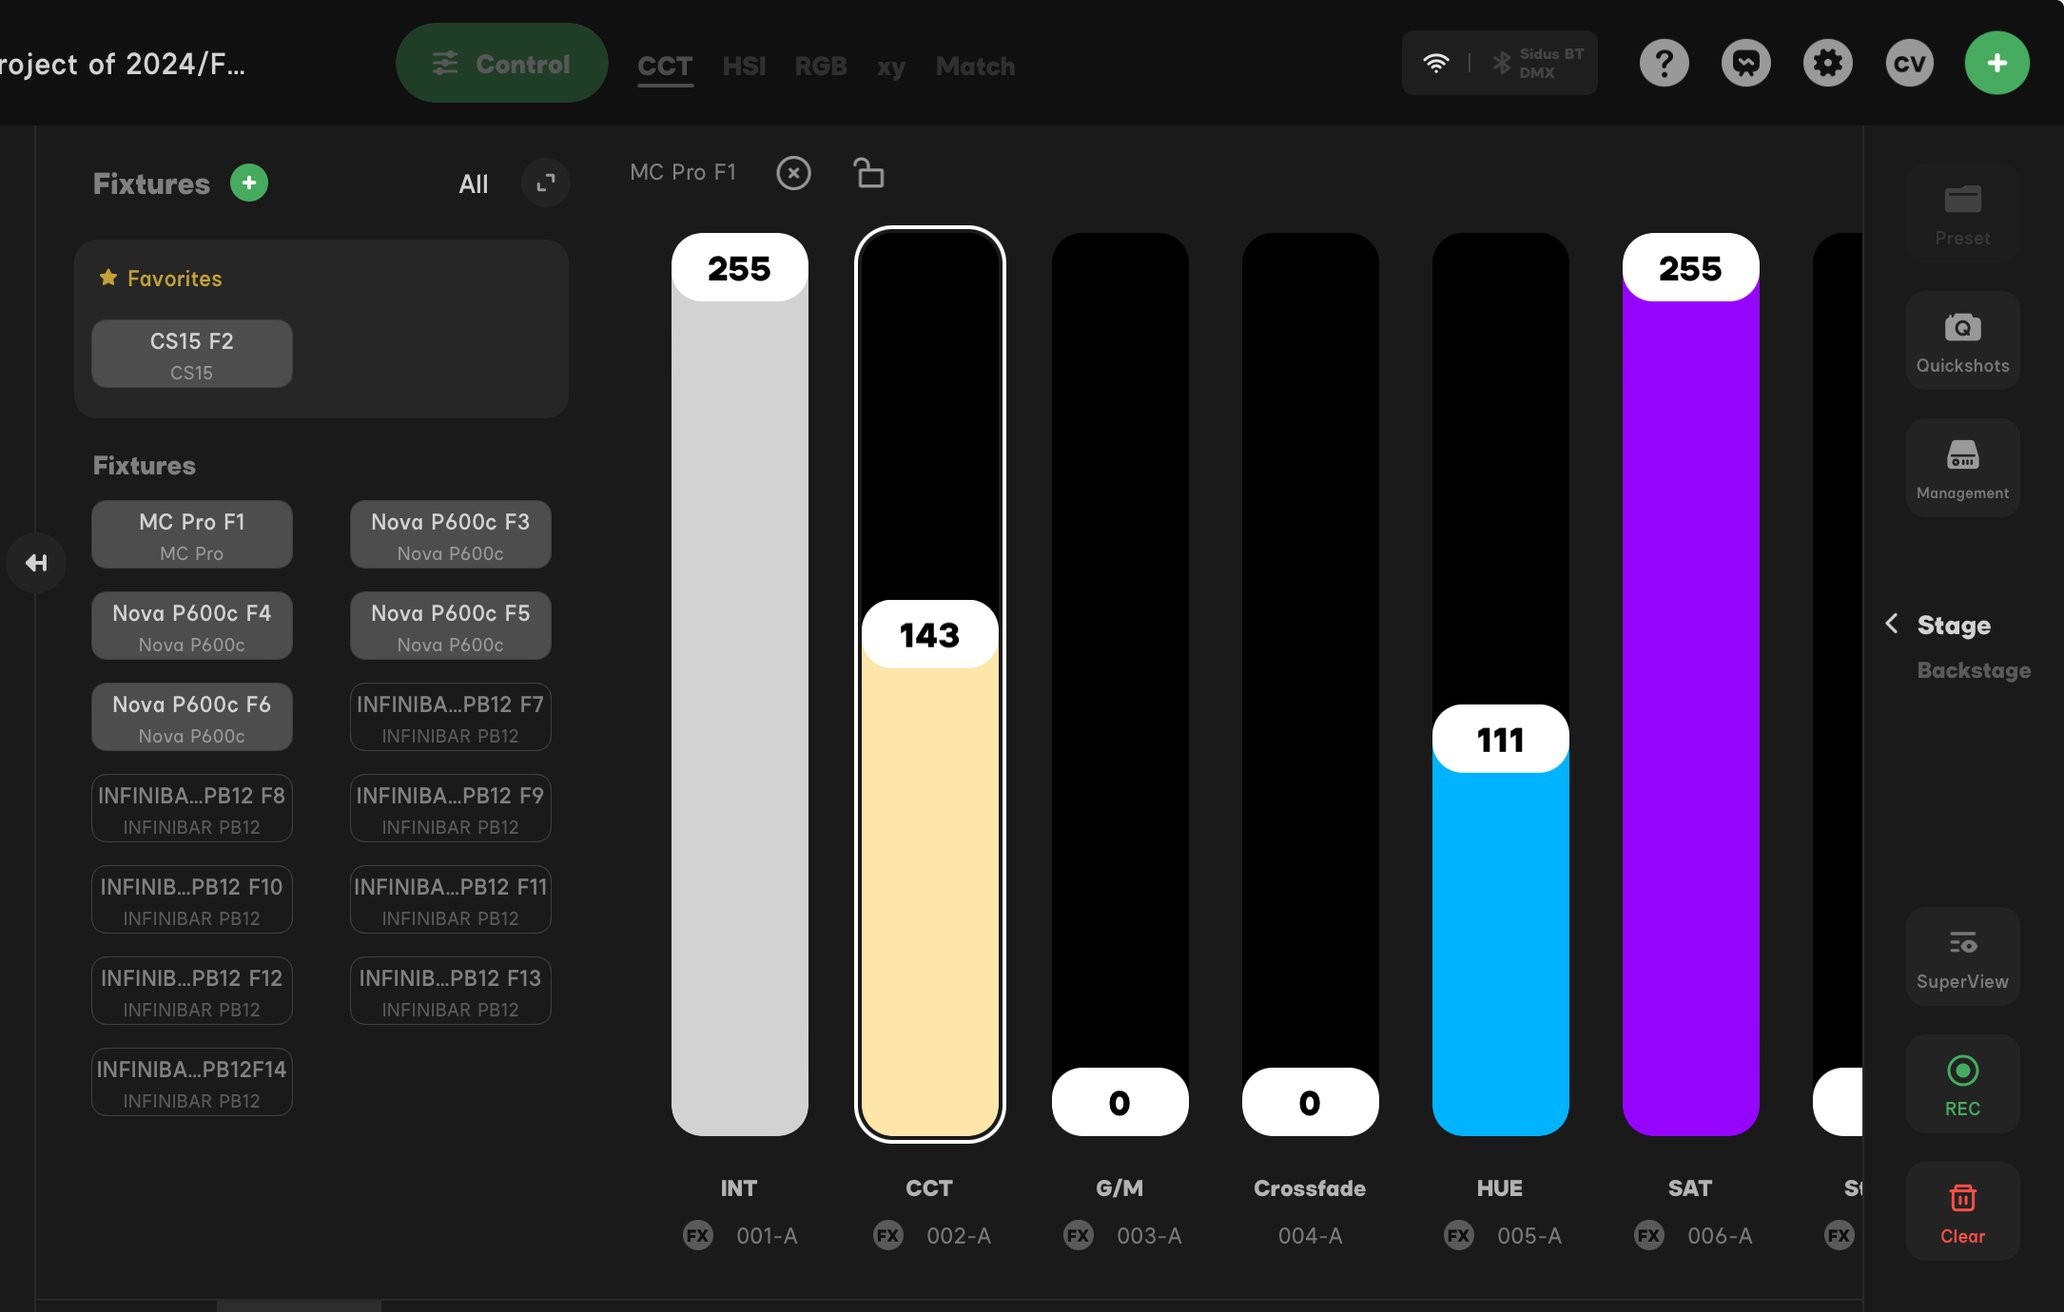This screenshot has height=1312, width=2064.
Task: Click the Control button
Action: 502,62
